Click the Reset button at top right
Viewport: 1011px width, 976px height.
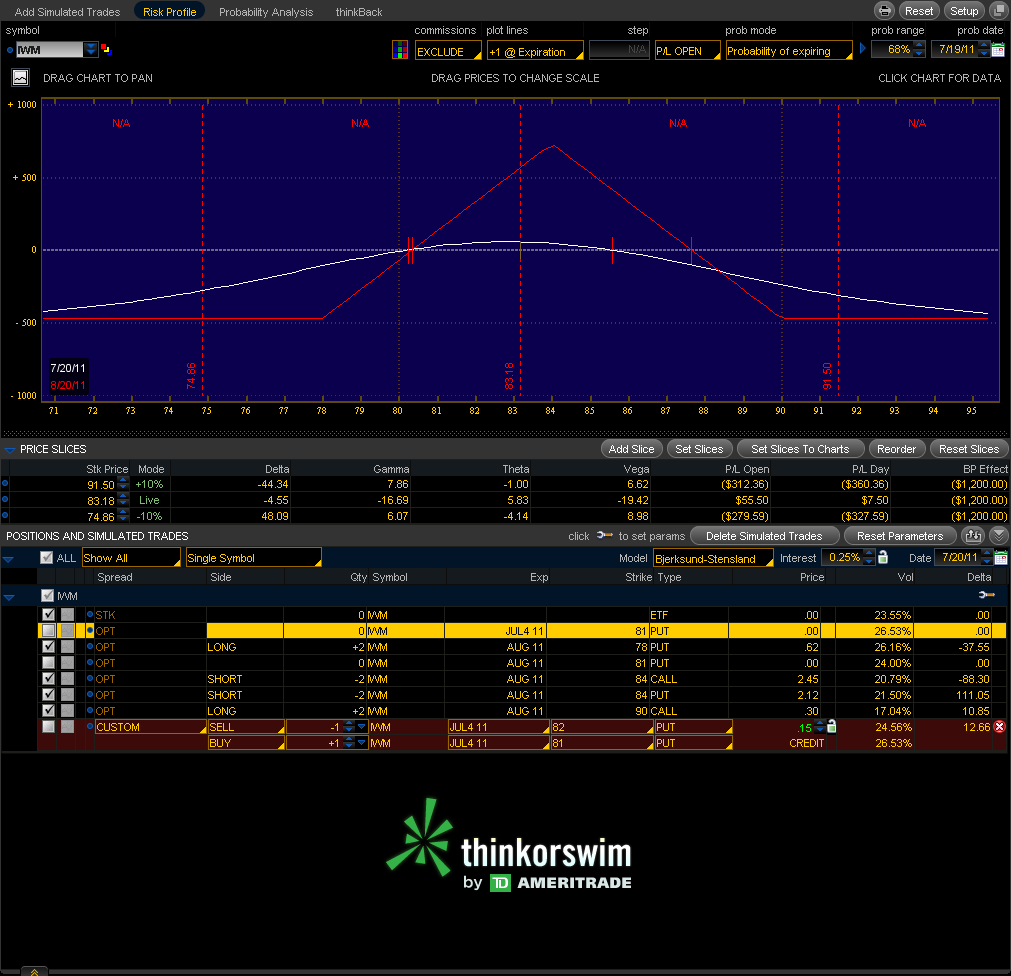(x=919, y=11)
